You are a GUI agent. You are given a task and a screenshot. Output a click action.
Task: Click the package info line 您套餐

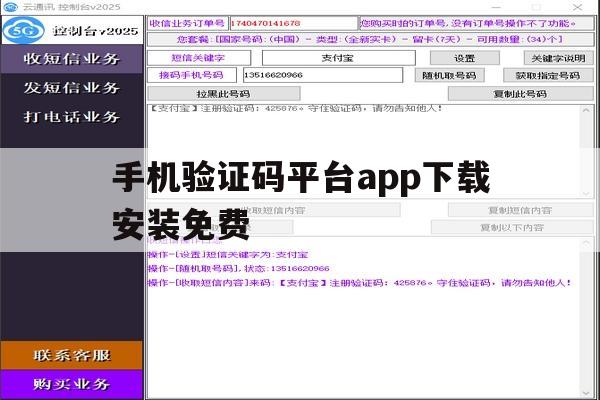click(x=370, y=39)
